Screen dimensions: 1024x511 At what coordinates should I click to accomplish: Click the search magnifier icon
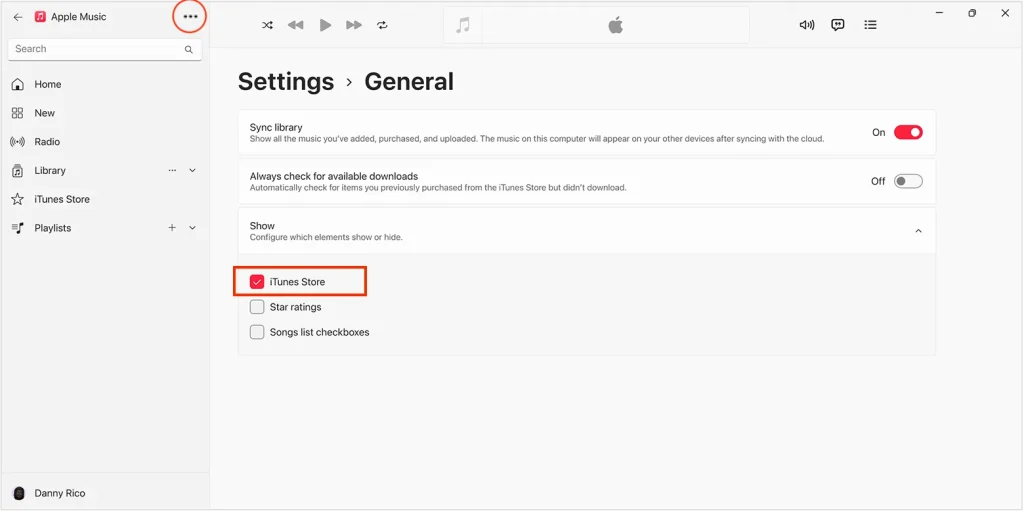click(x=189, y=49)
